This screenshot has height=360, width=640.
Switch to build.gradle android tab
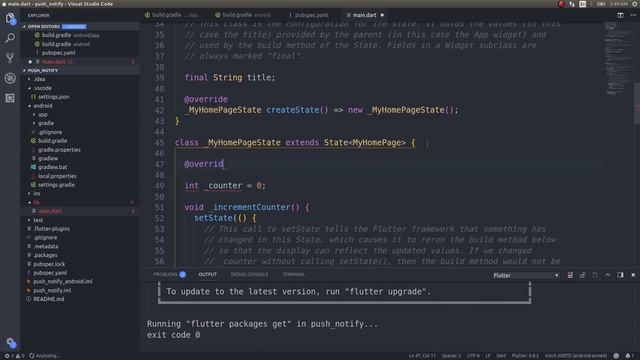[x=242, y=15]
